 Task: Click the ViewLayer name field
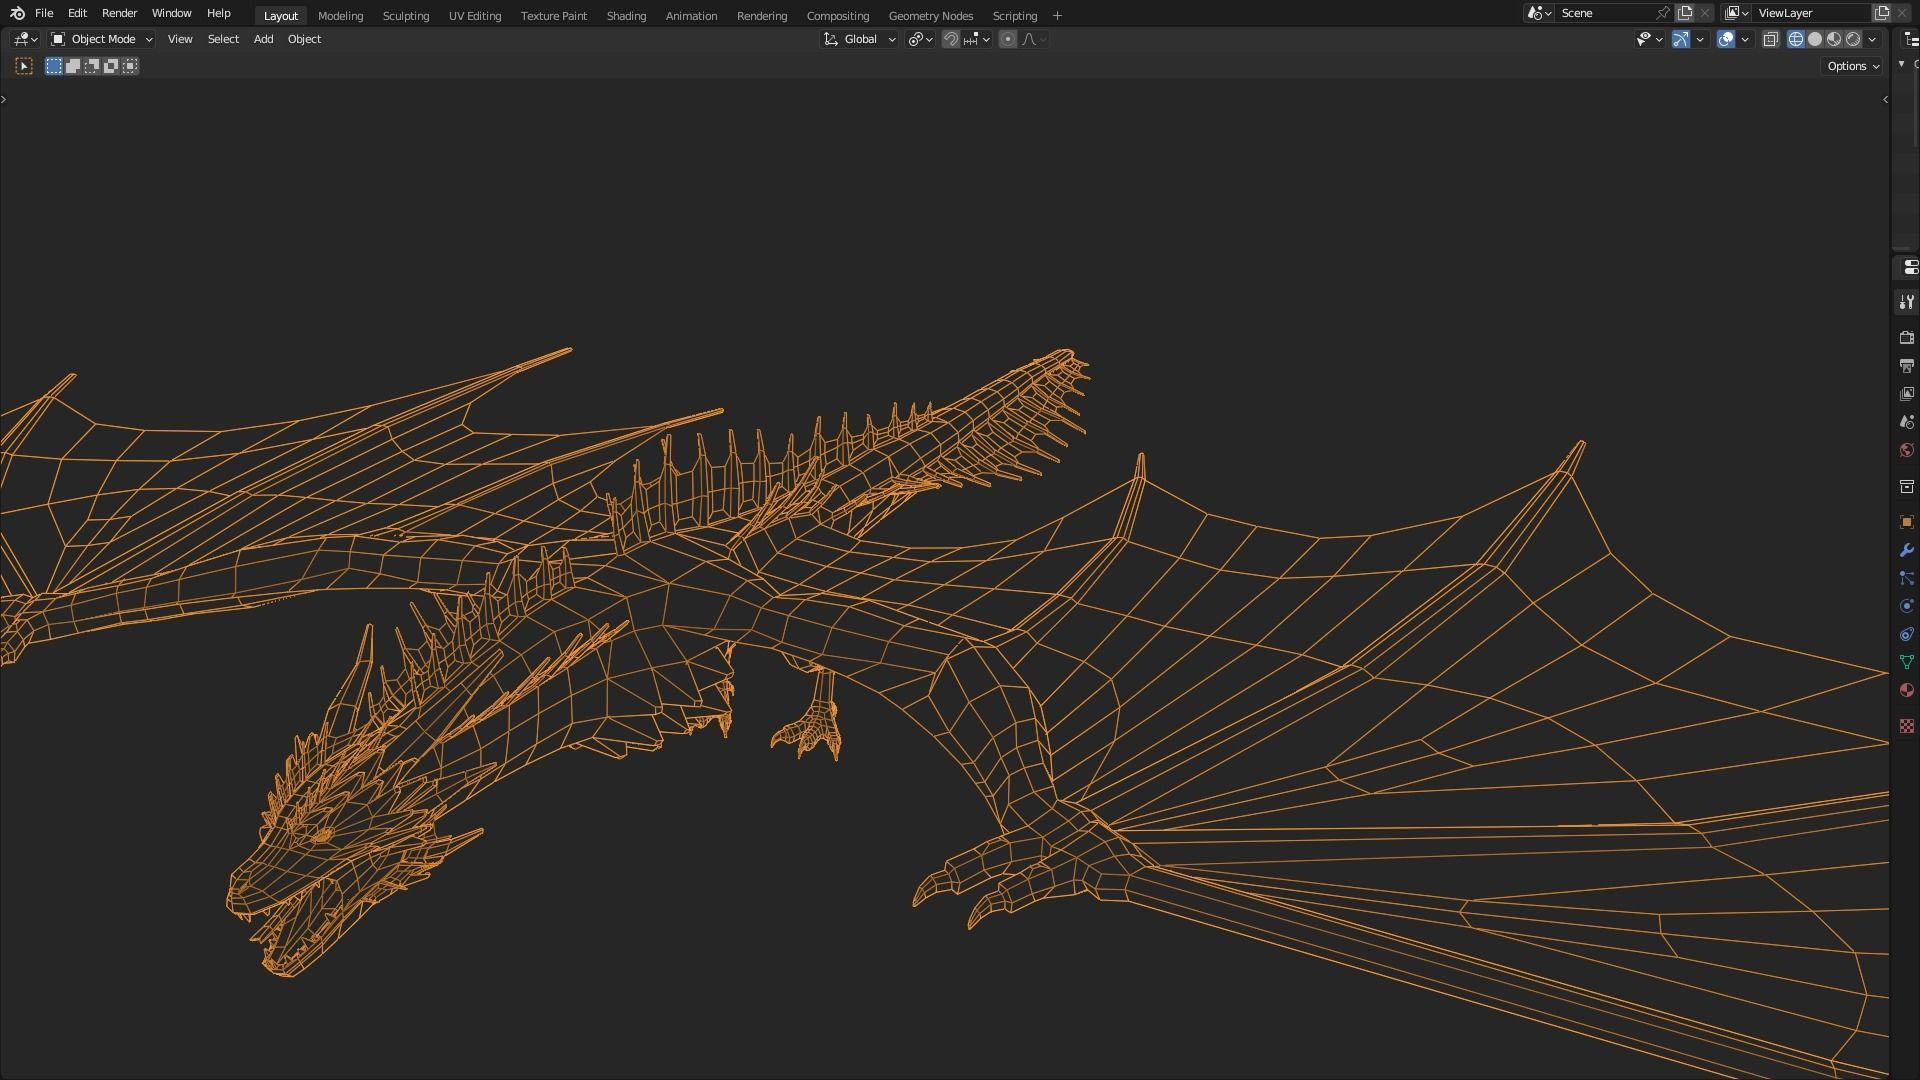1811,13
